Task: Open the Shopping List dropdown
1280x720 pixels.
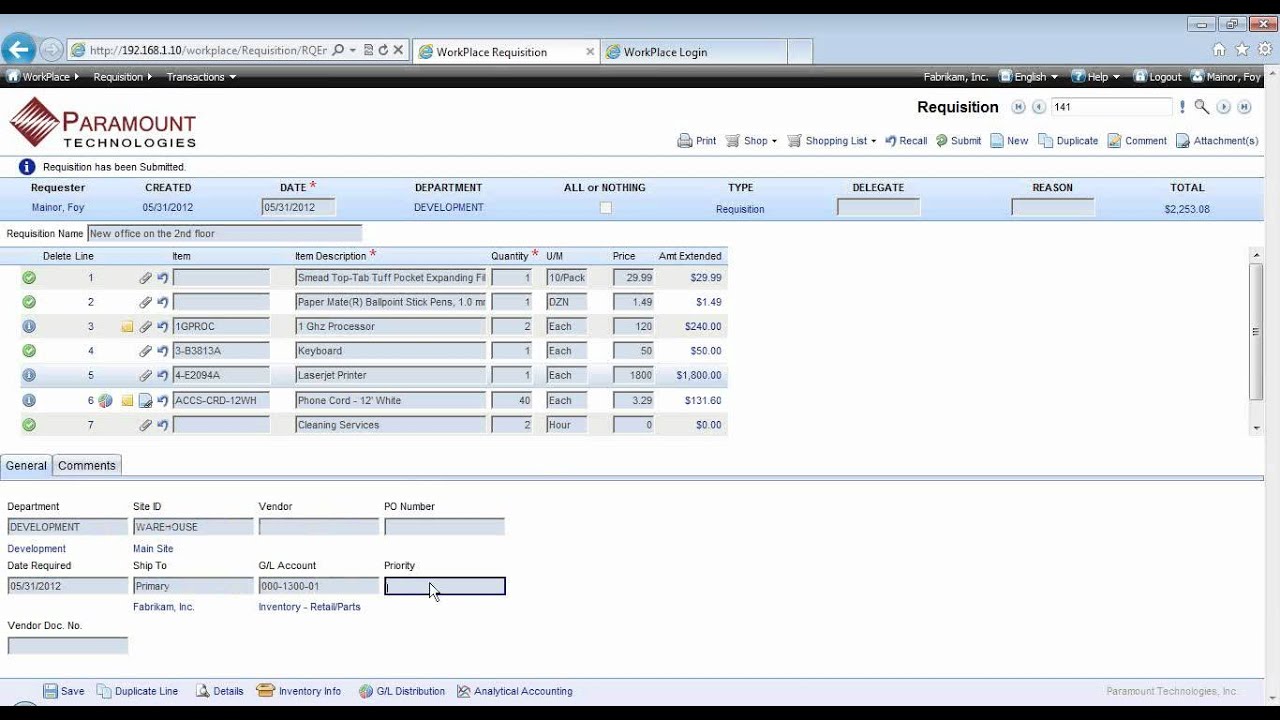Action: click(832, 141)
